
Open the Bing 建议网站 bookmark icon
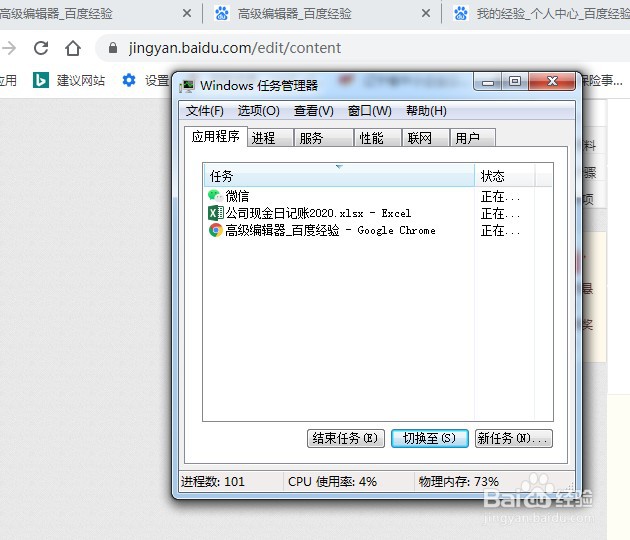click(x=41, y=80)
